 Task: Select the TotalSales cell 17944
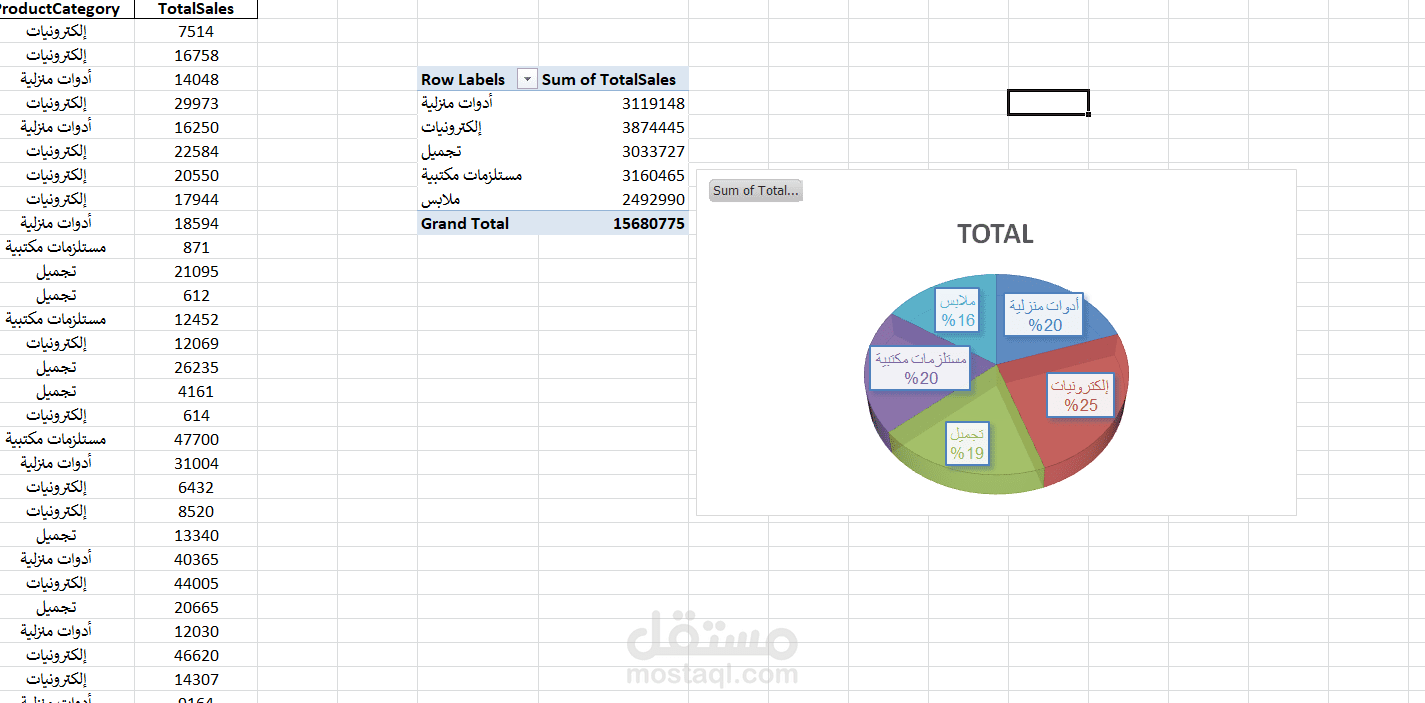click(x=196, y=199)
